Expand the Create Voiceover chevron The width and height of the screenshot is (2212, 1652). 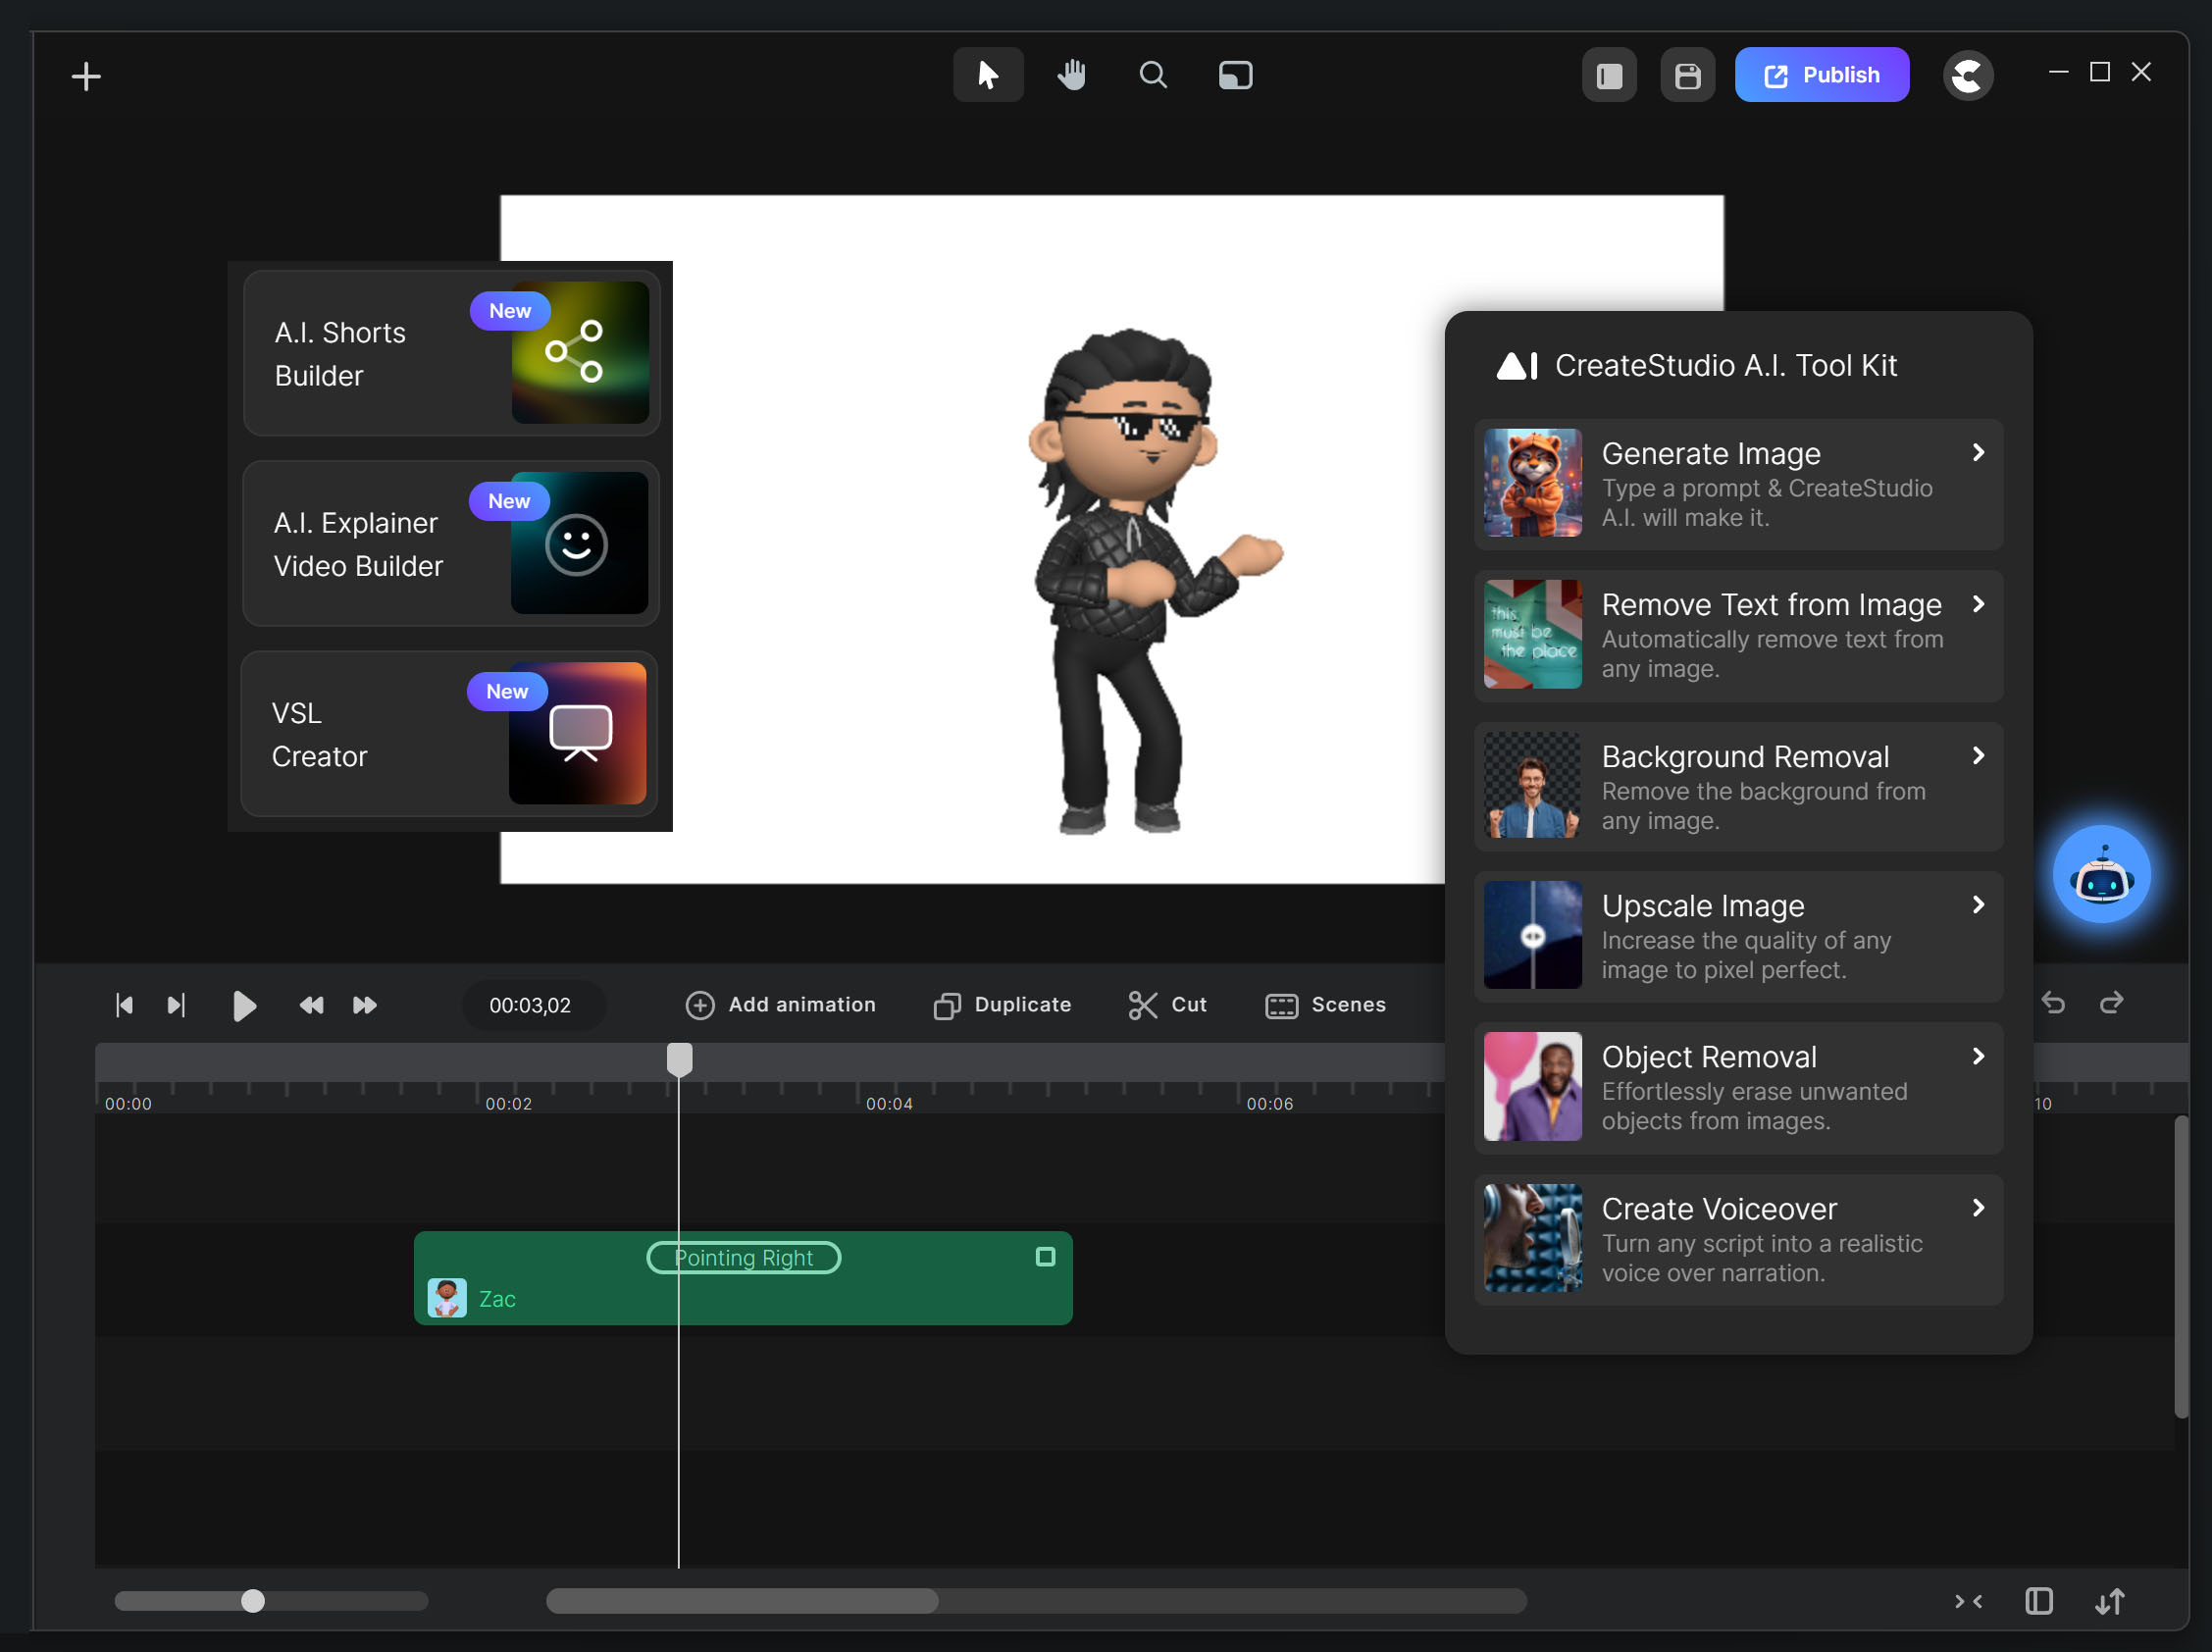(x=1978, y=1208)
